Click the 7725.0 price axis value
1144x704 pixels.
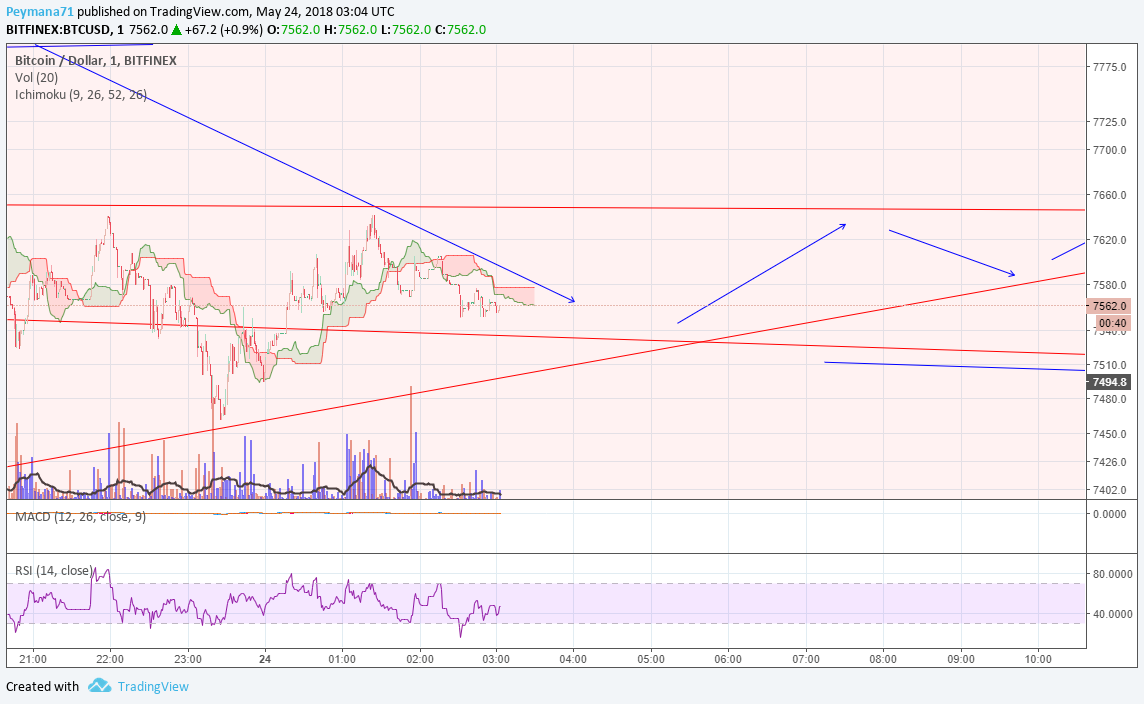coord(1109,122)
